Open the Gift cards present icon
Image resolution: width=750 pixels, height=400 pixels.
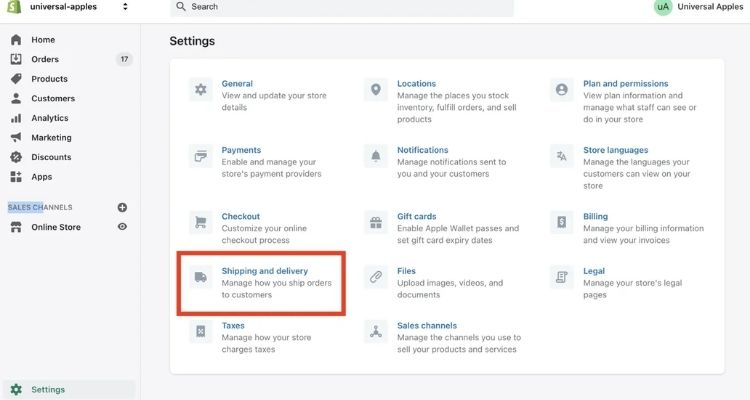tap(376, 222)
